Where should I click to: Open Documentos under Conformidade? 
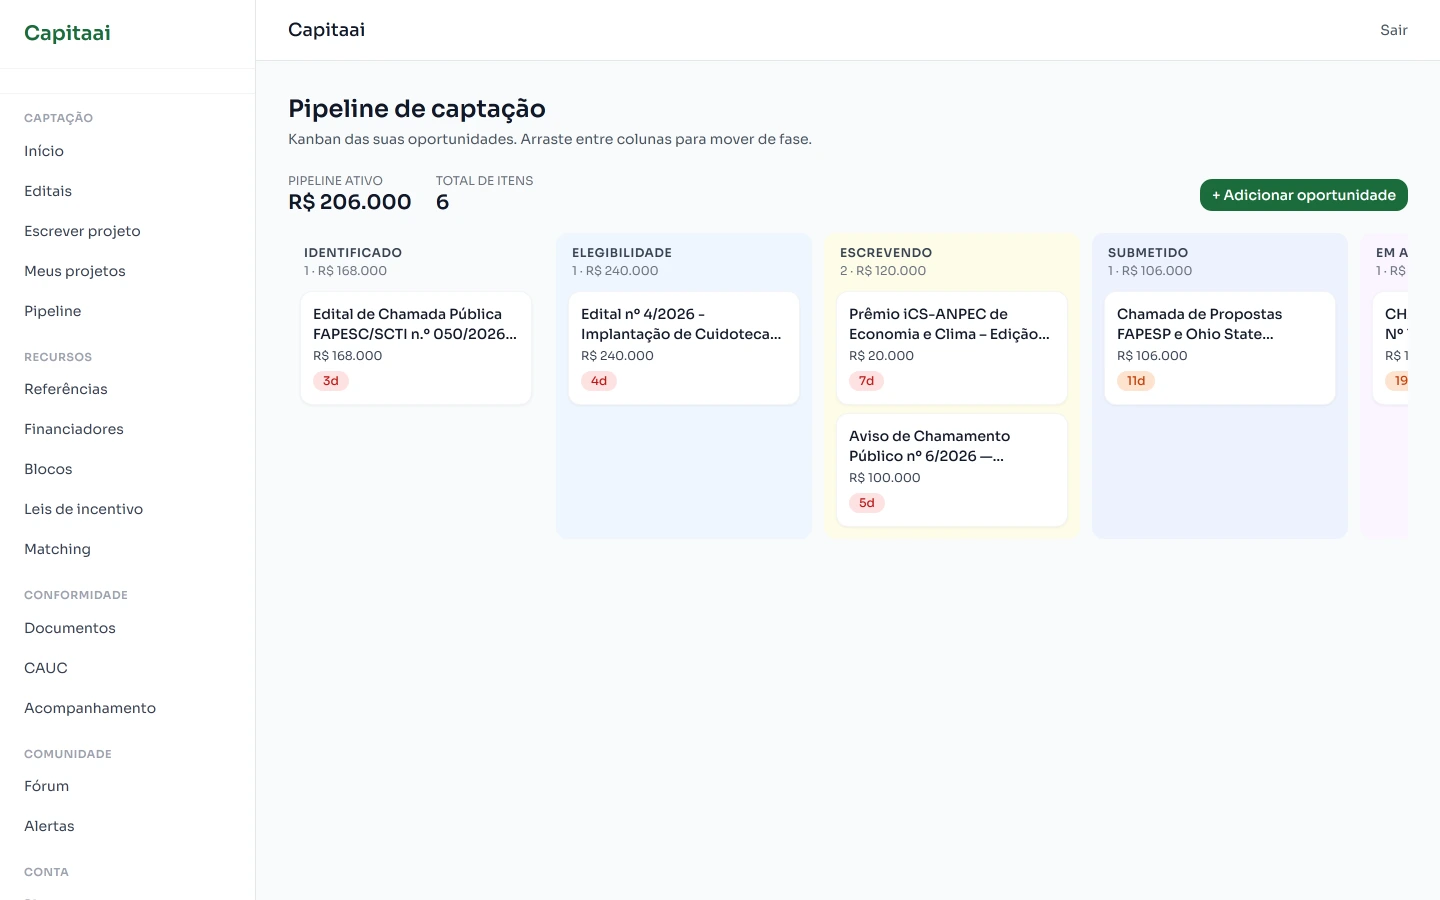click(70, 628)
